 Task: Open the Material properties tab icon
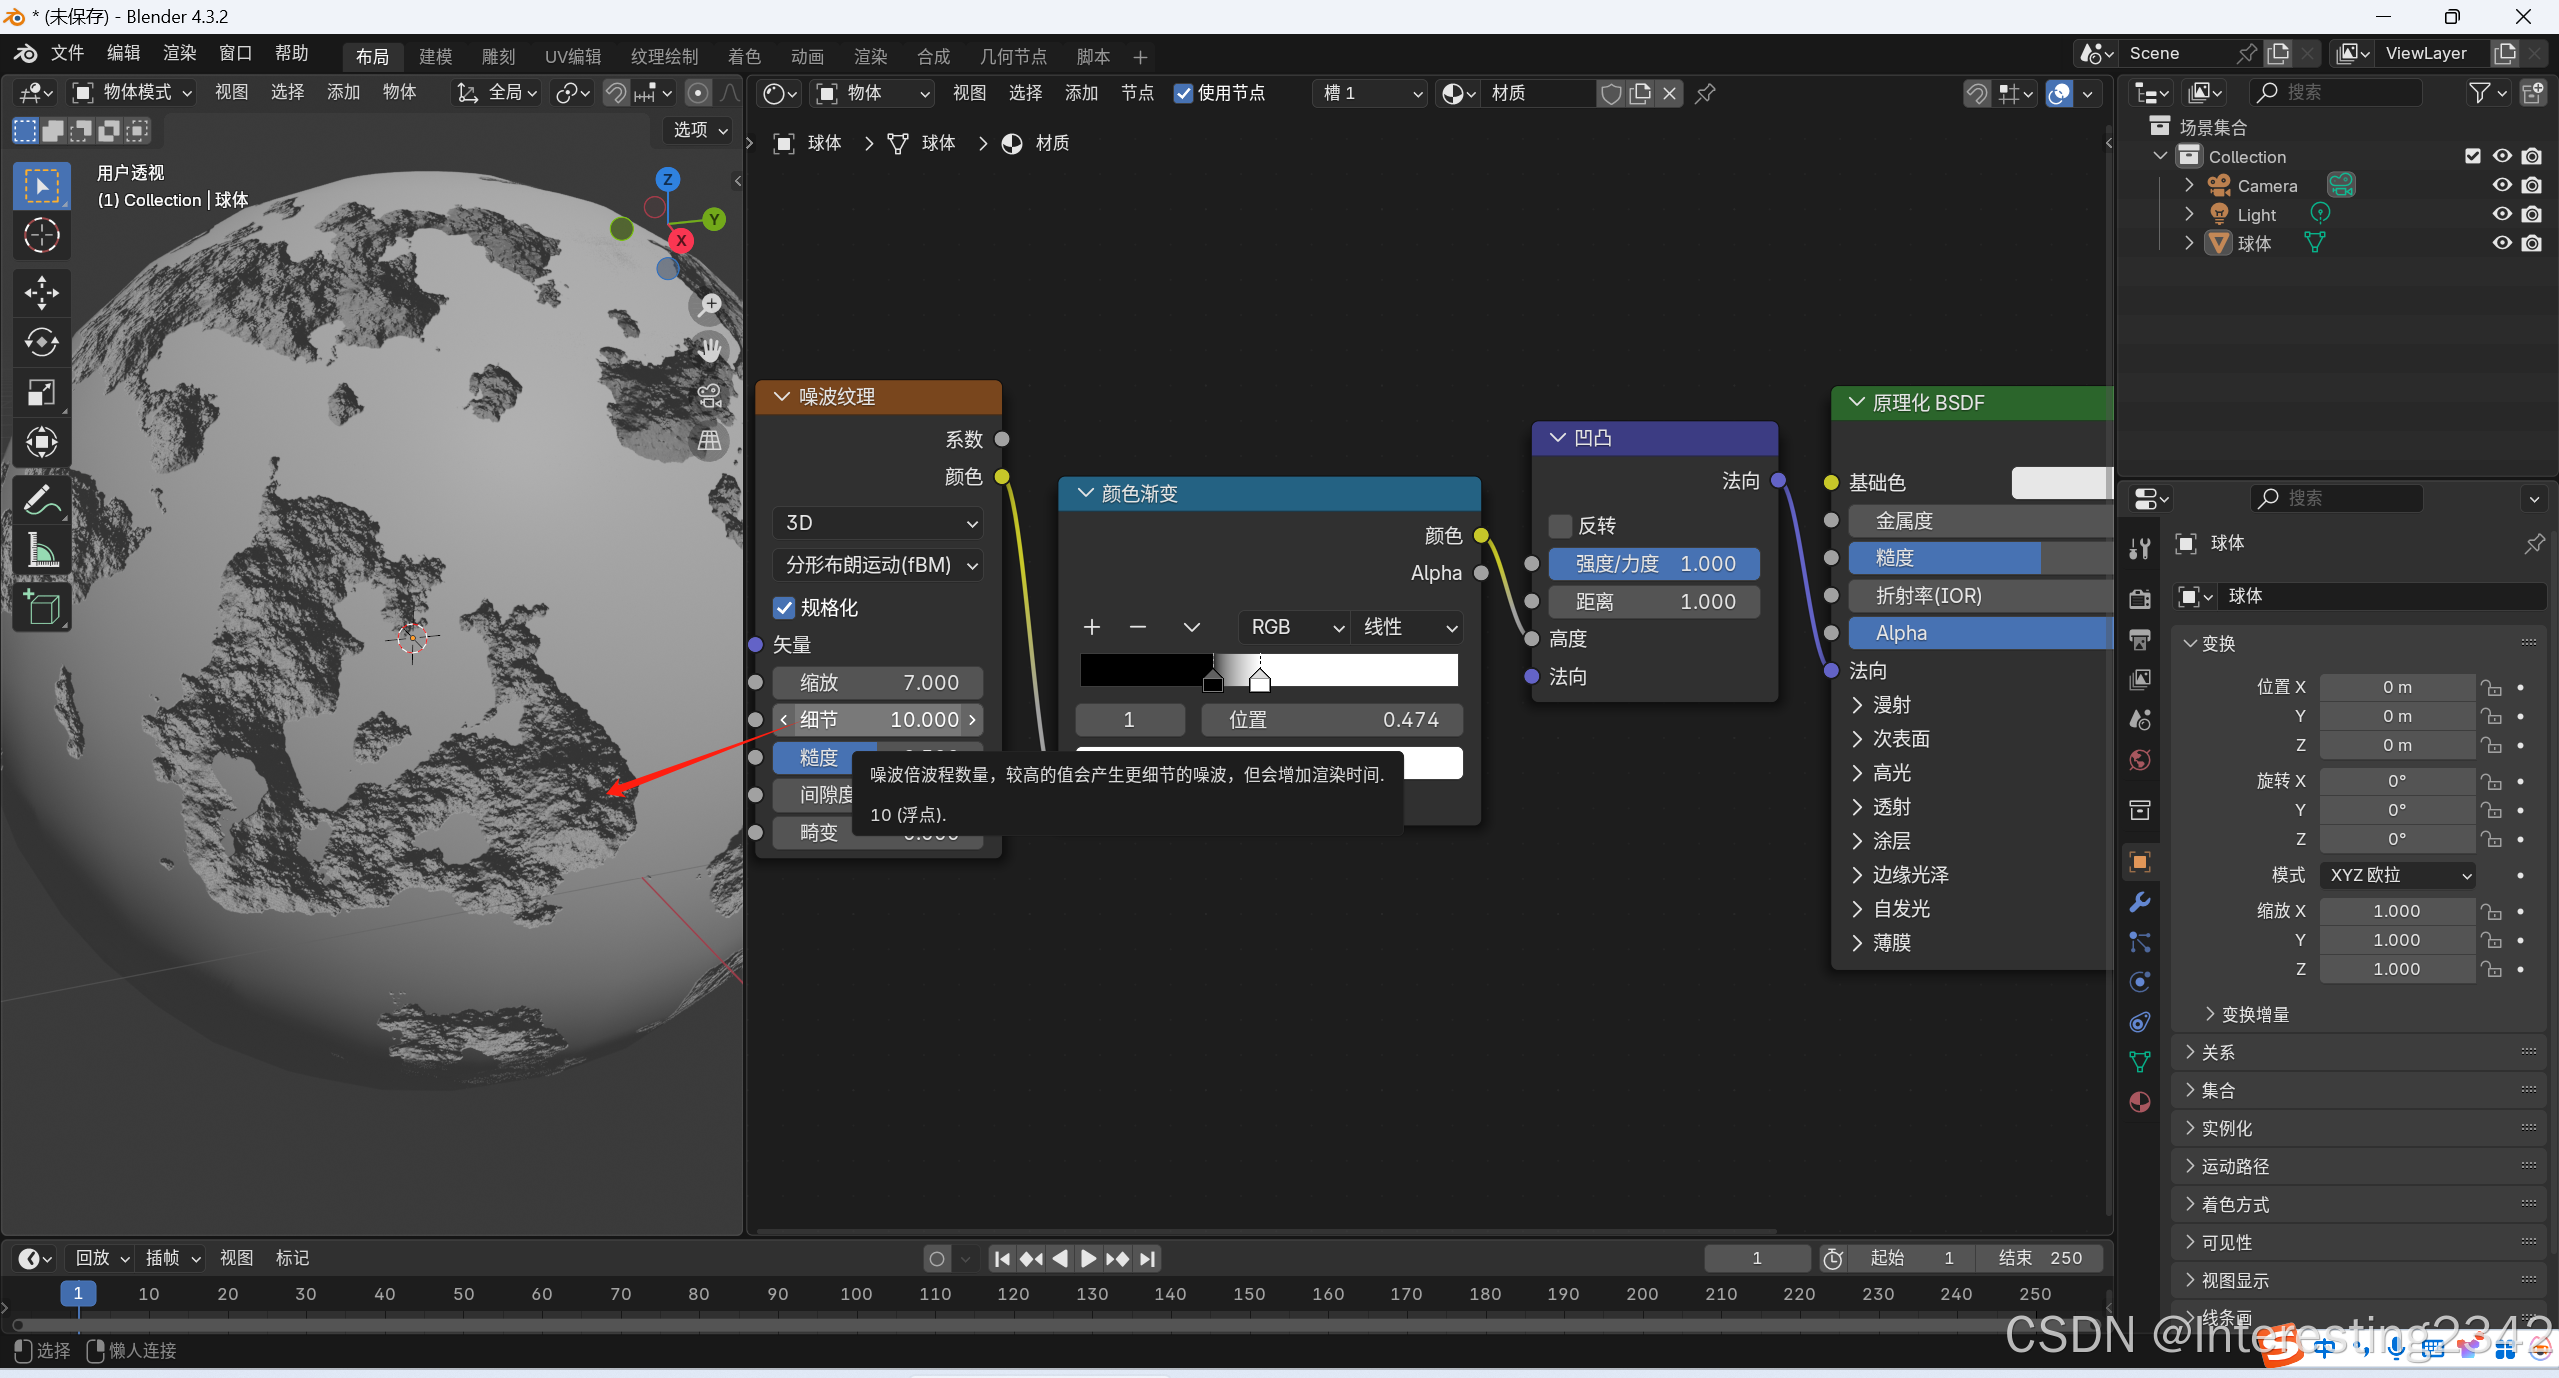pos(2140,1102)
